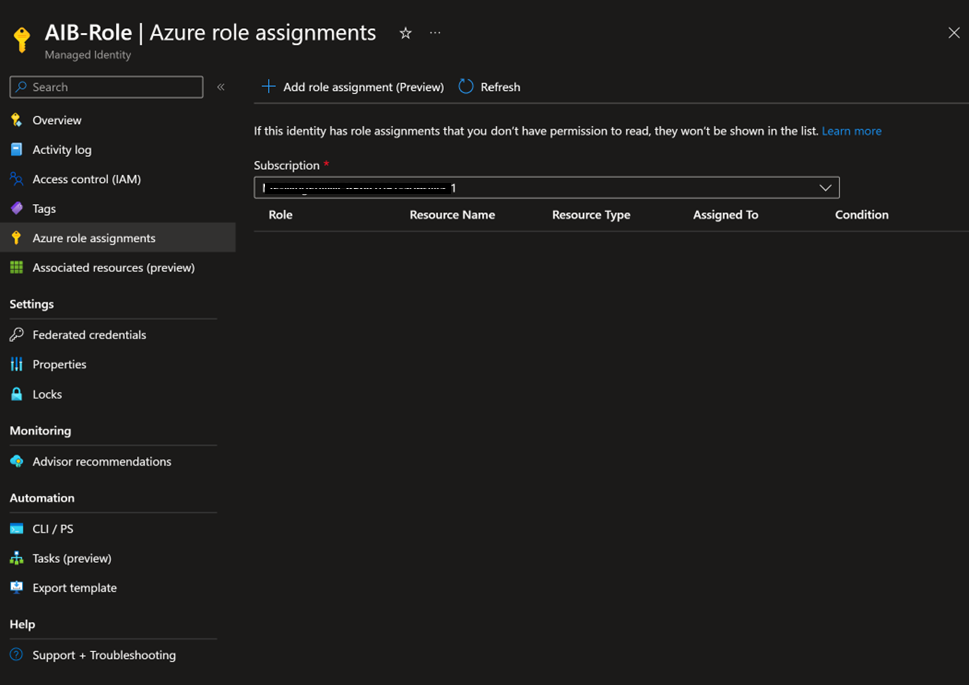Click Add role assignment (Preview) label
This screenshot has width=969, height=685.
[x=363, y=87]
